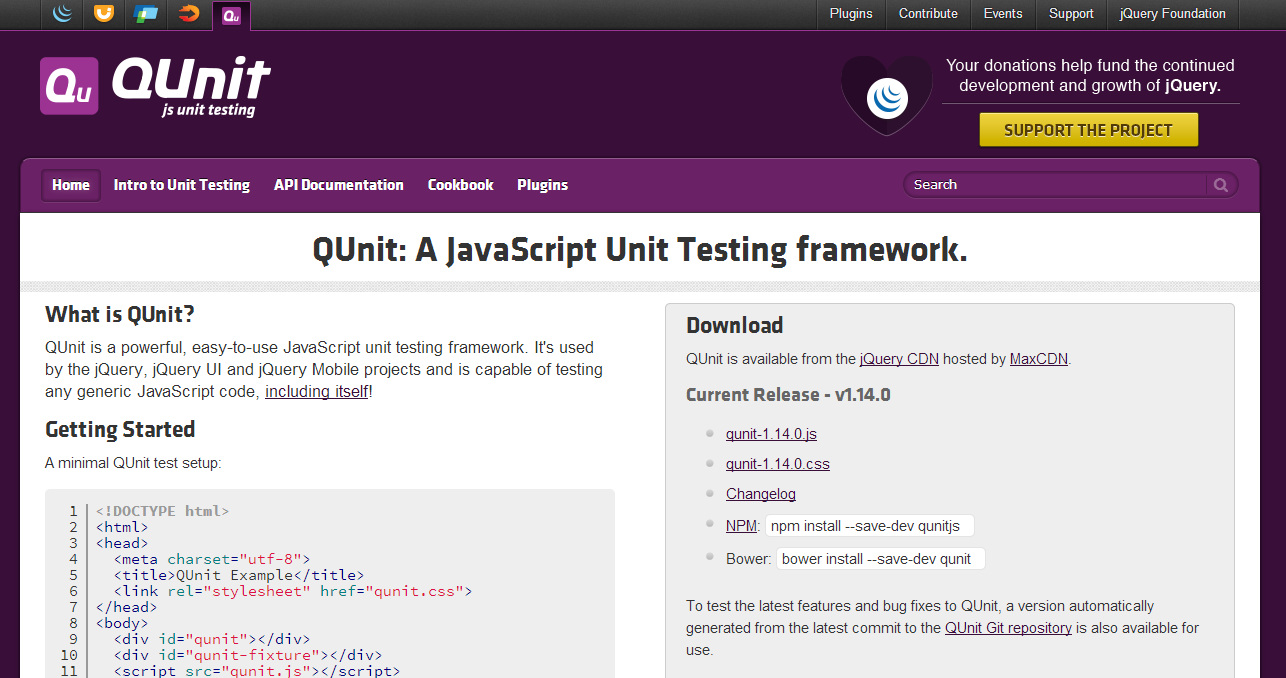The width and height of the screenshot is (1286, 678).
Task: Click the page title "QUnit: A JavaScript Unit Testing framework."
Action: click(x=640, y=249)
